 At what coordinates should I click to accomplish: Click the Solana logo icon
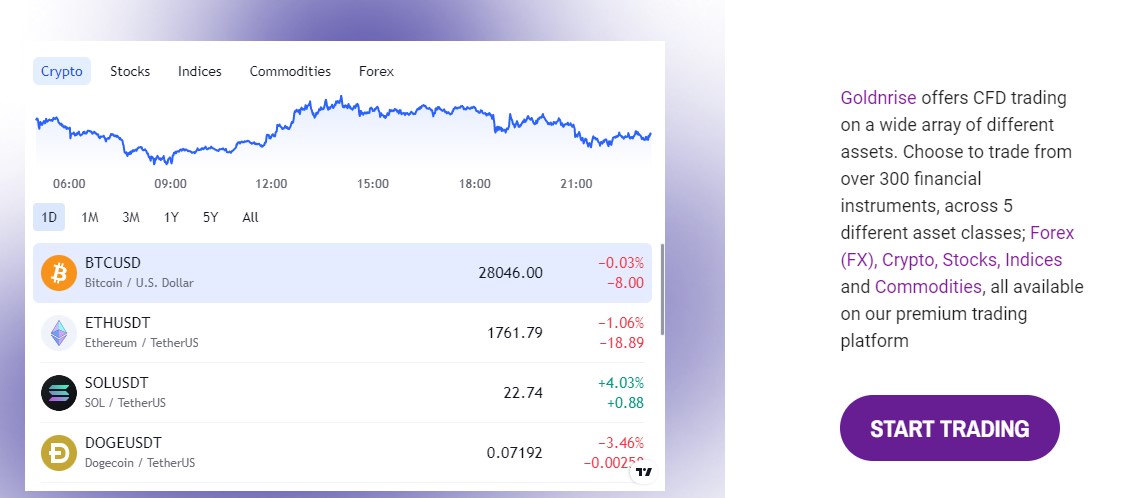[59, 393]
